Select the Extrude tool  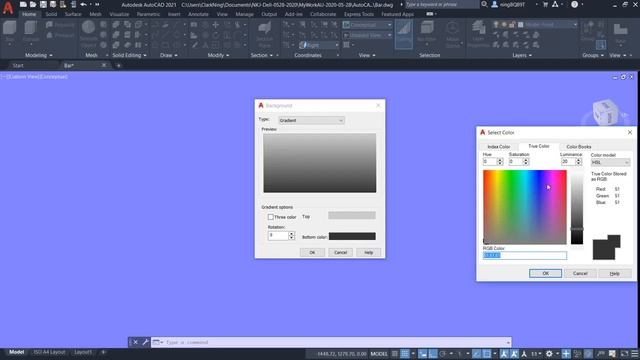tap(31, 32)
